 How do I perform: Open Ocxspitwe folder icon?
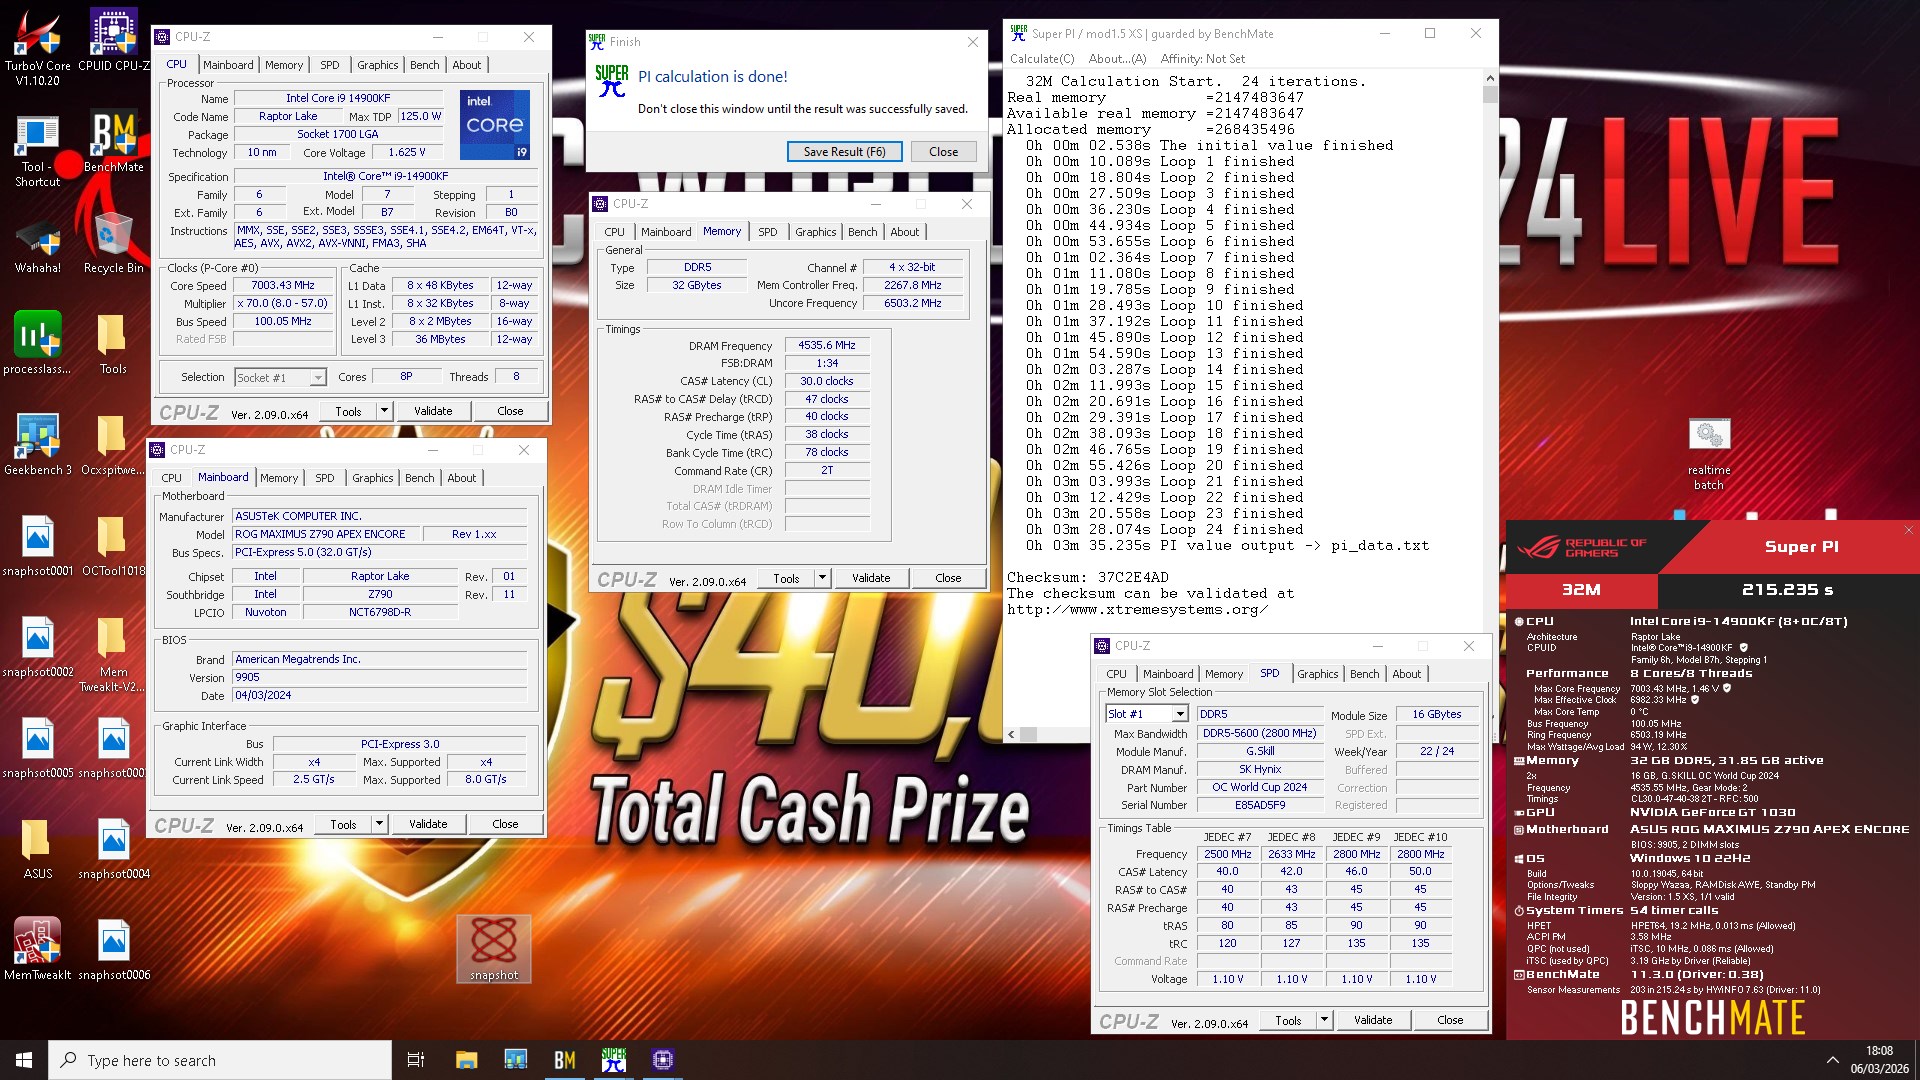pos(113,445)
